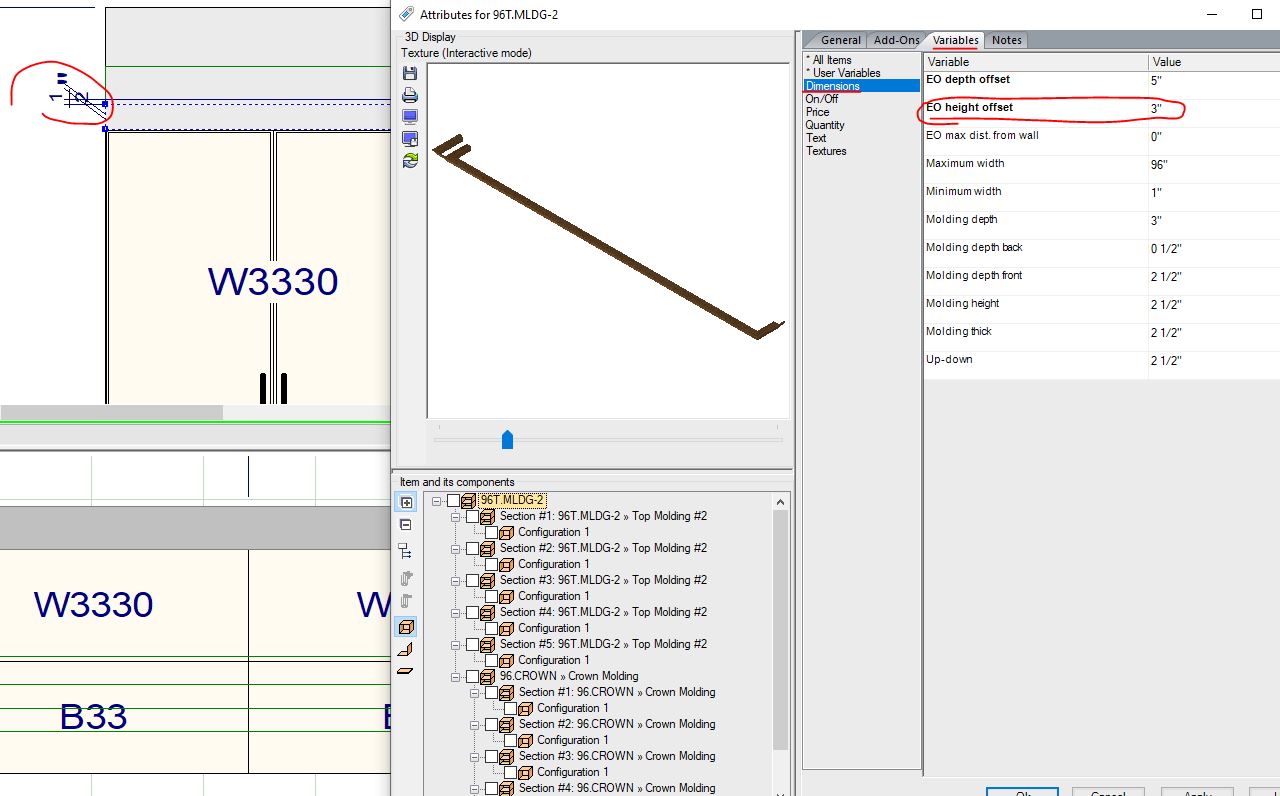Tick the checkbox for Section #1 Top Molding

pyautogui.click(x=473, y=516)
